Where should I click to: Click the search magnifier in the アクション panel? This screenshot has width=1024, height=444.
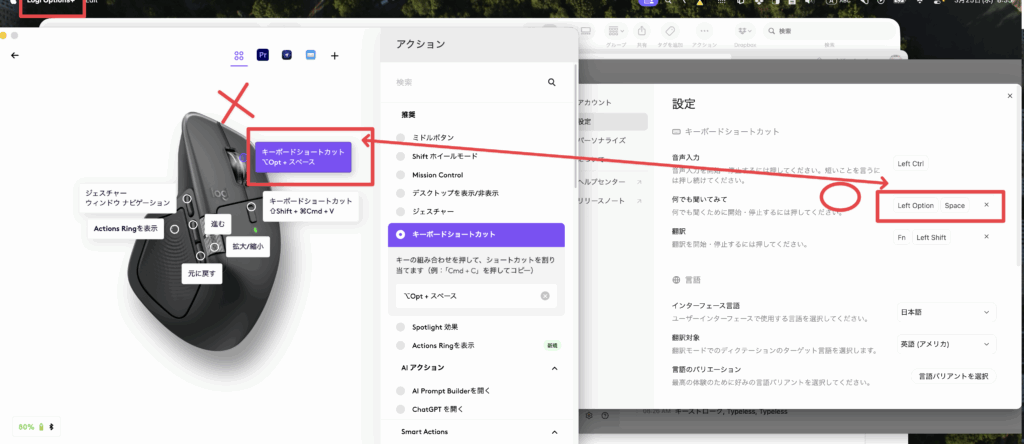tap(551, 83)
